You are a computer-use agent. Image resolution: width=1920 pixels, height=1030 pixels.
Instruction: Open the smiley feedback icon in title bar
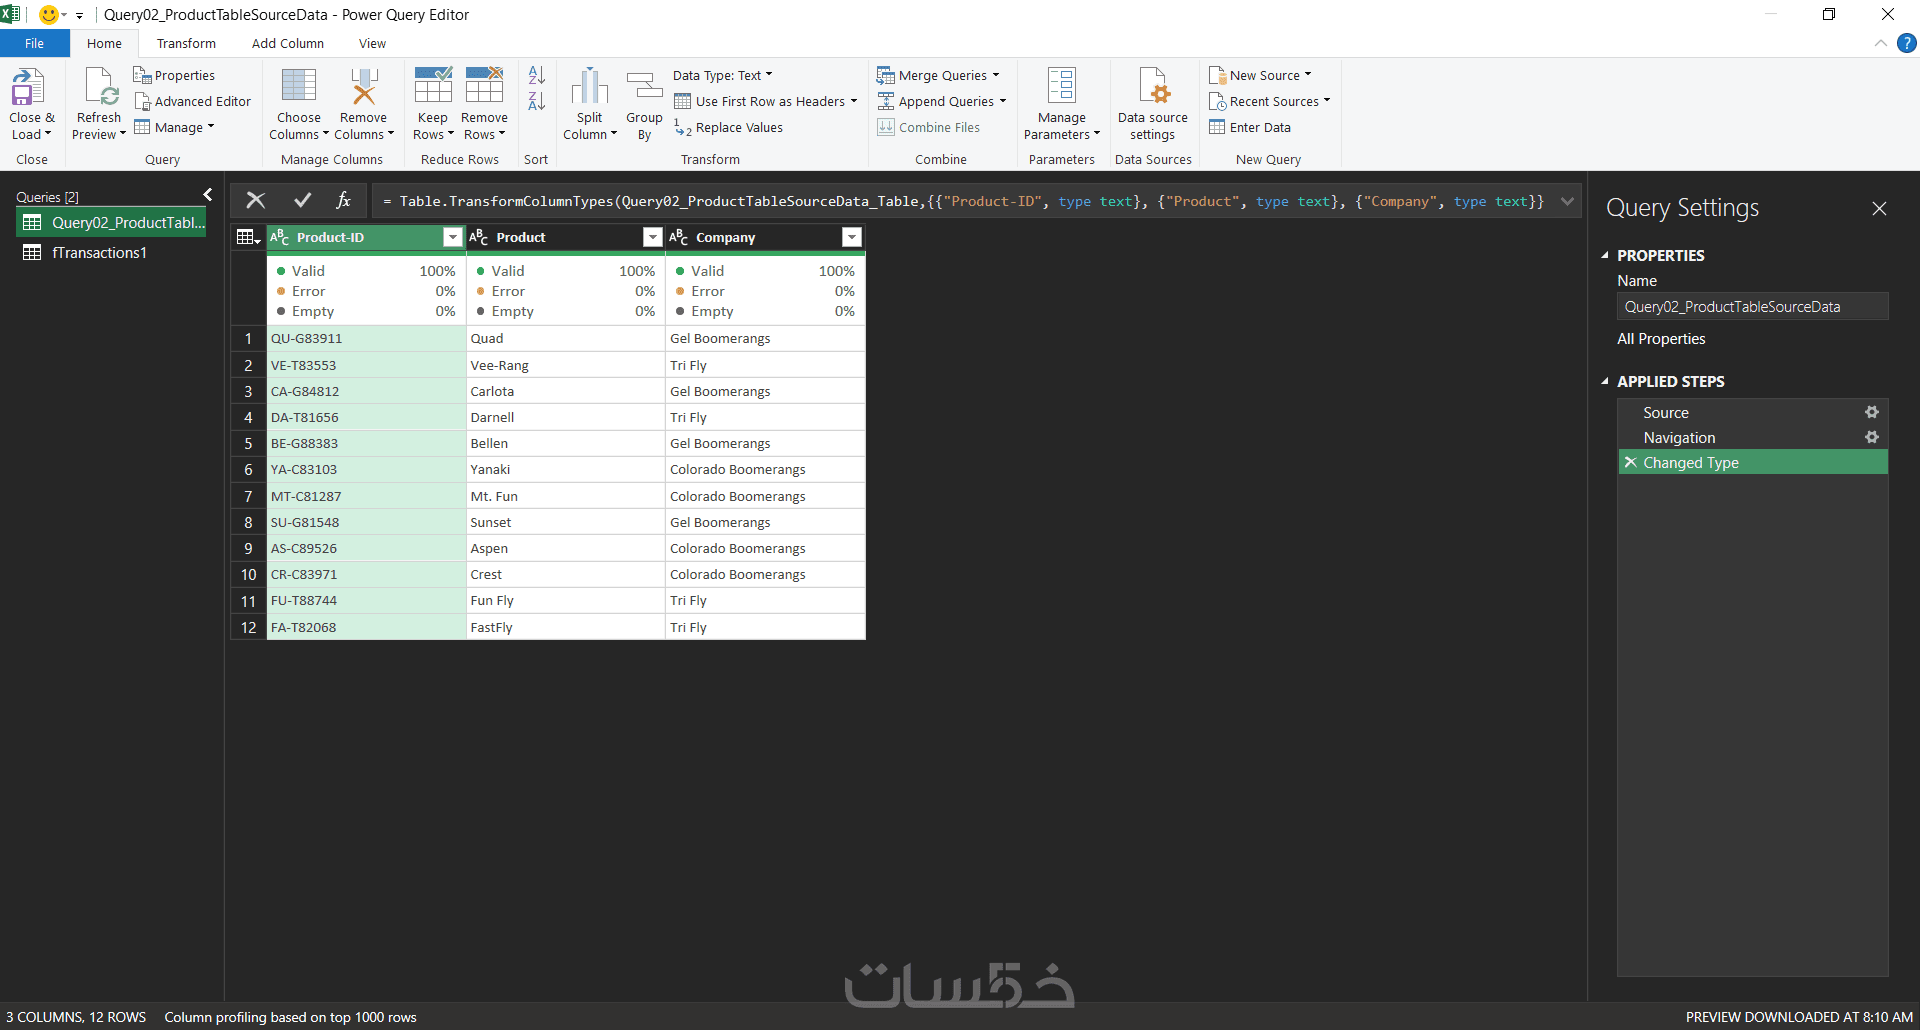tap(48, 14)
